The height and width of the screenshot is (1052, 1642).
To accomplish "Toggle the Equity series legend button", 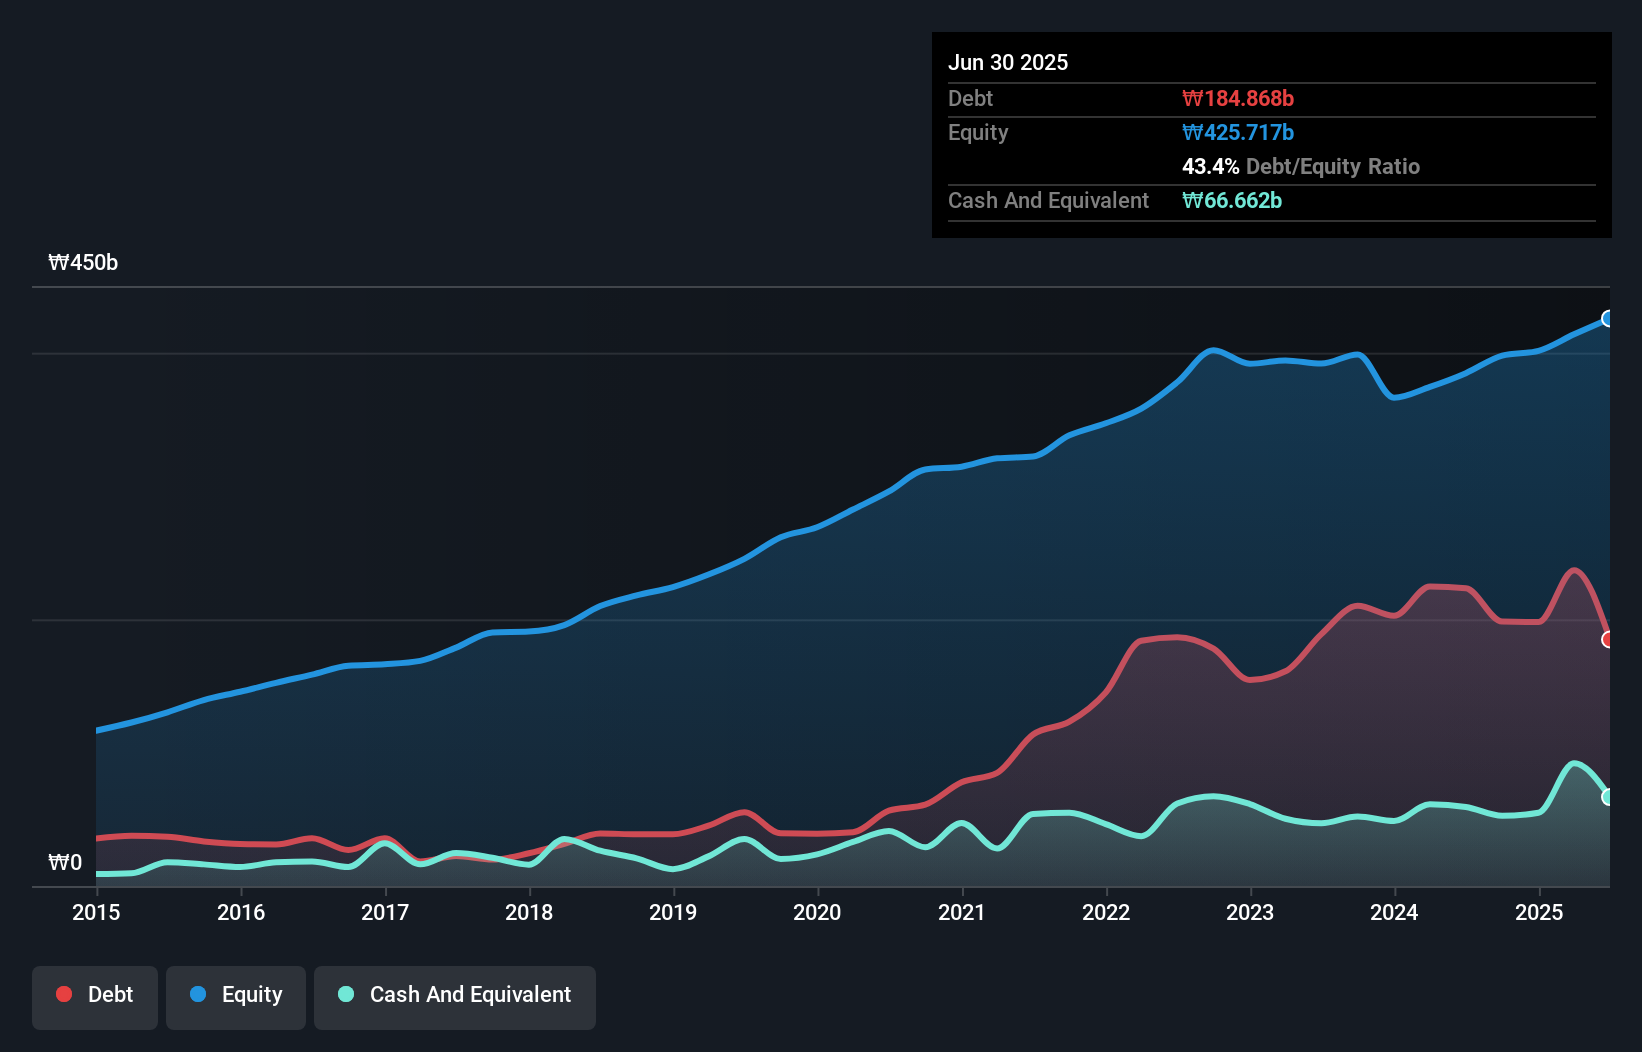I will [x=236, y=997].
